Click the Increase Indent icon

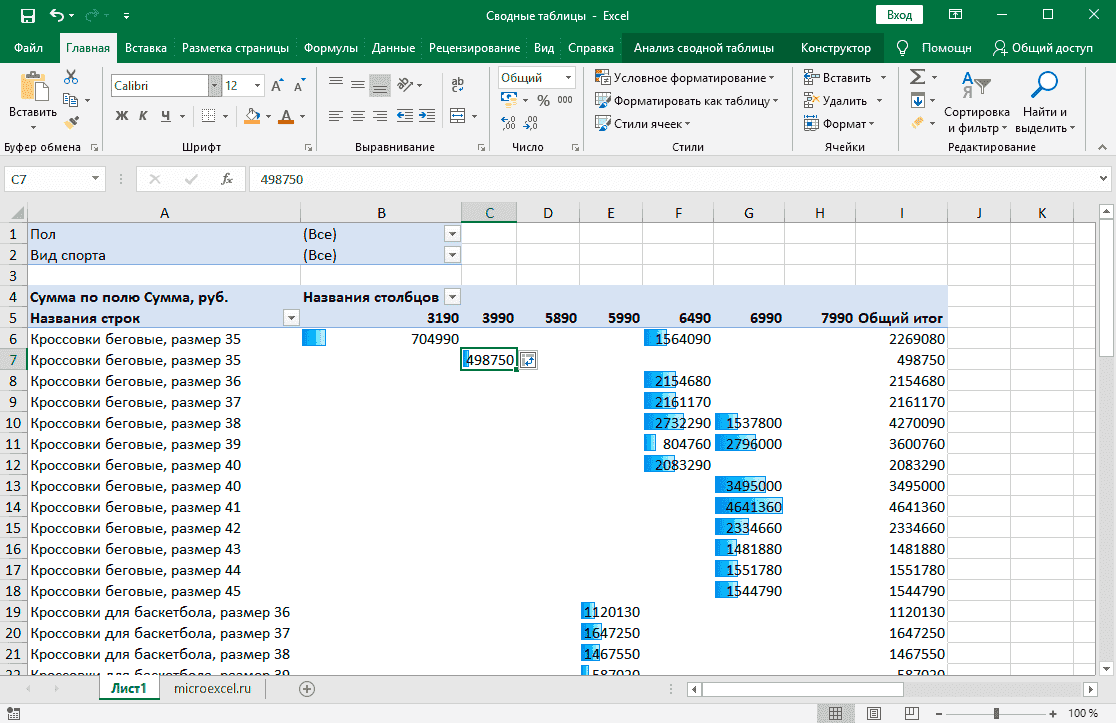tap(428, 117)
